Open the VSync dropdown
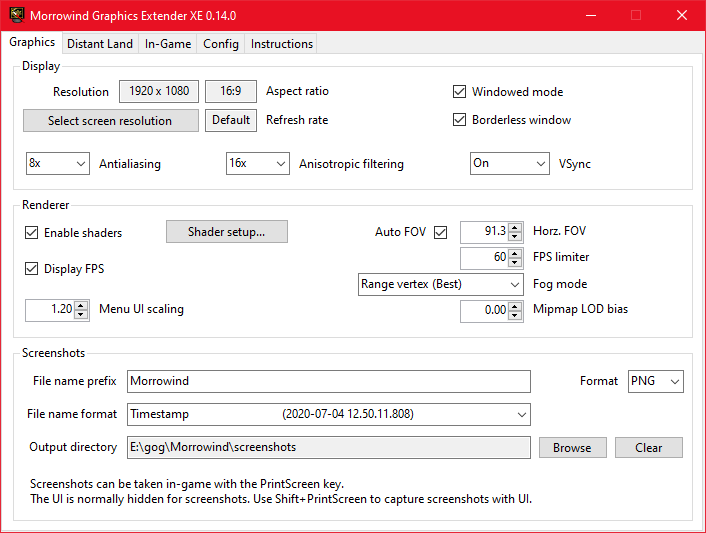The width and height of the screenshot is (706, 533). coord(510,163)
